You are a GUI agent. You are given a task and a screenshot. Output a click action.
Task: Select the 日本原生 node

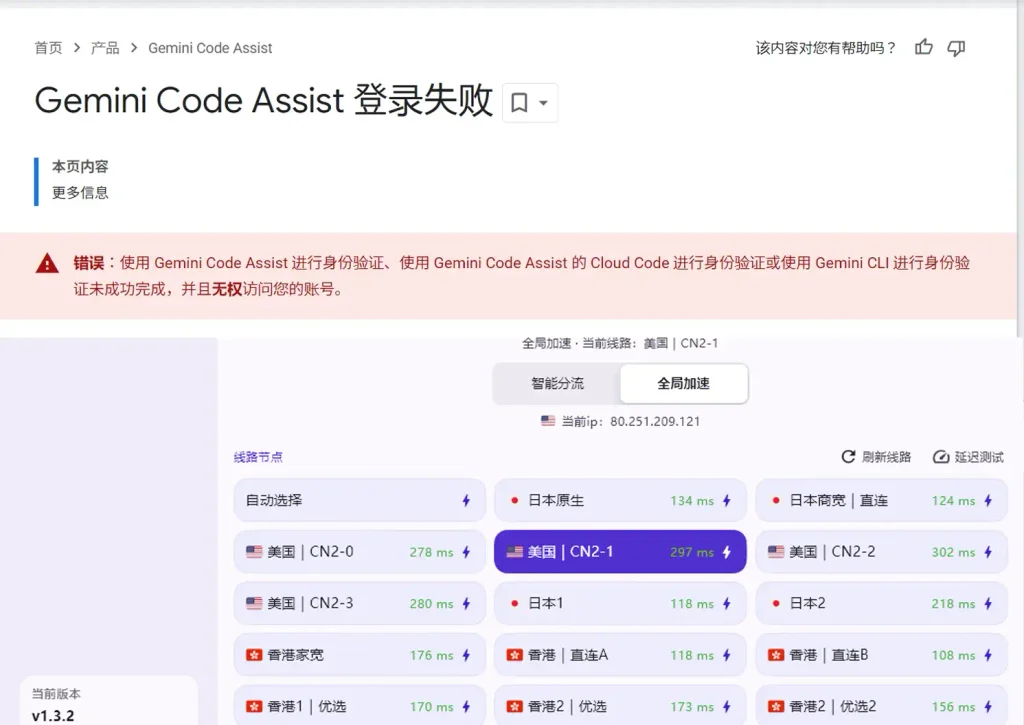[620, 500]
